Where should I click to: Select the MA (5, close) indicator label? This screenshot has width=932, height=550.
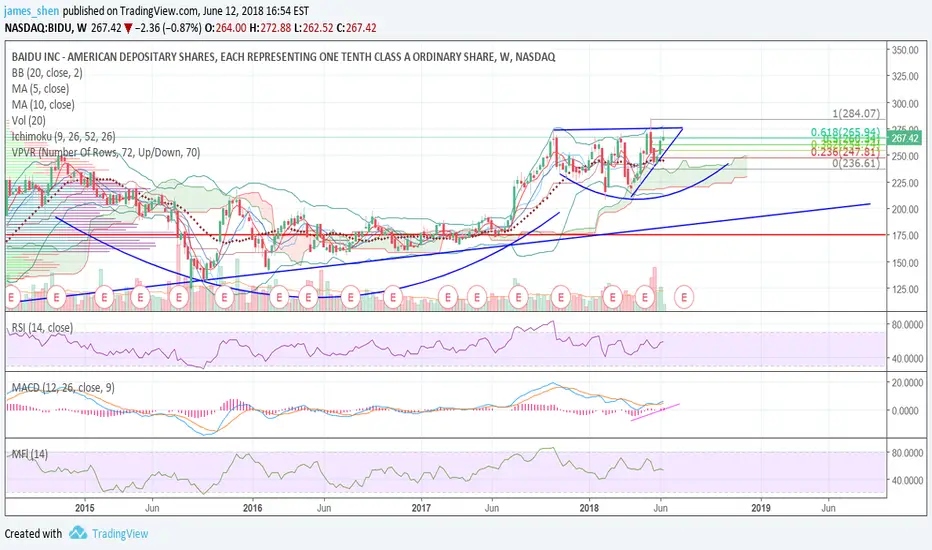click(x=40, y=89)
